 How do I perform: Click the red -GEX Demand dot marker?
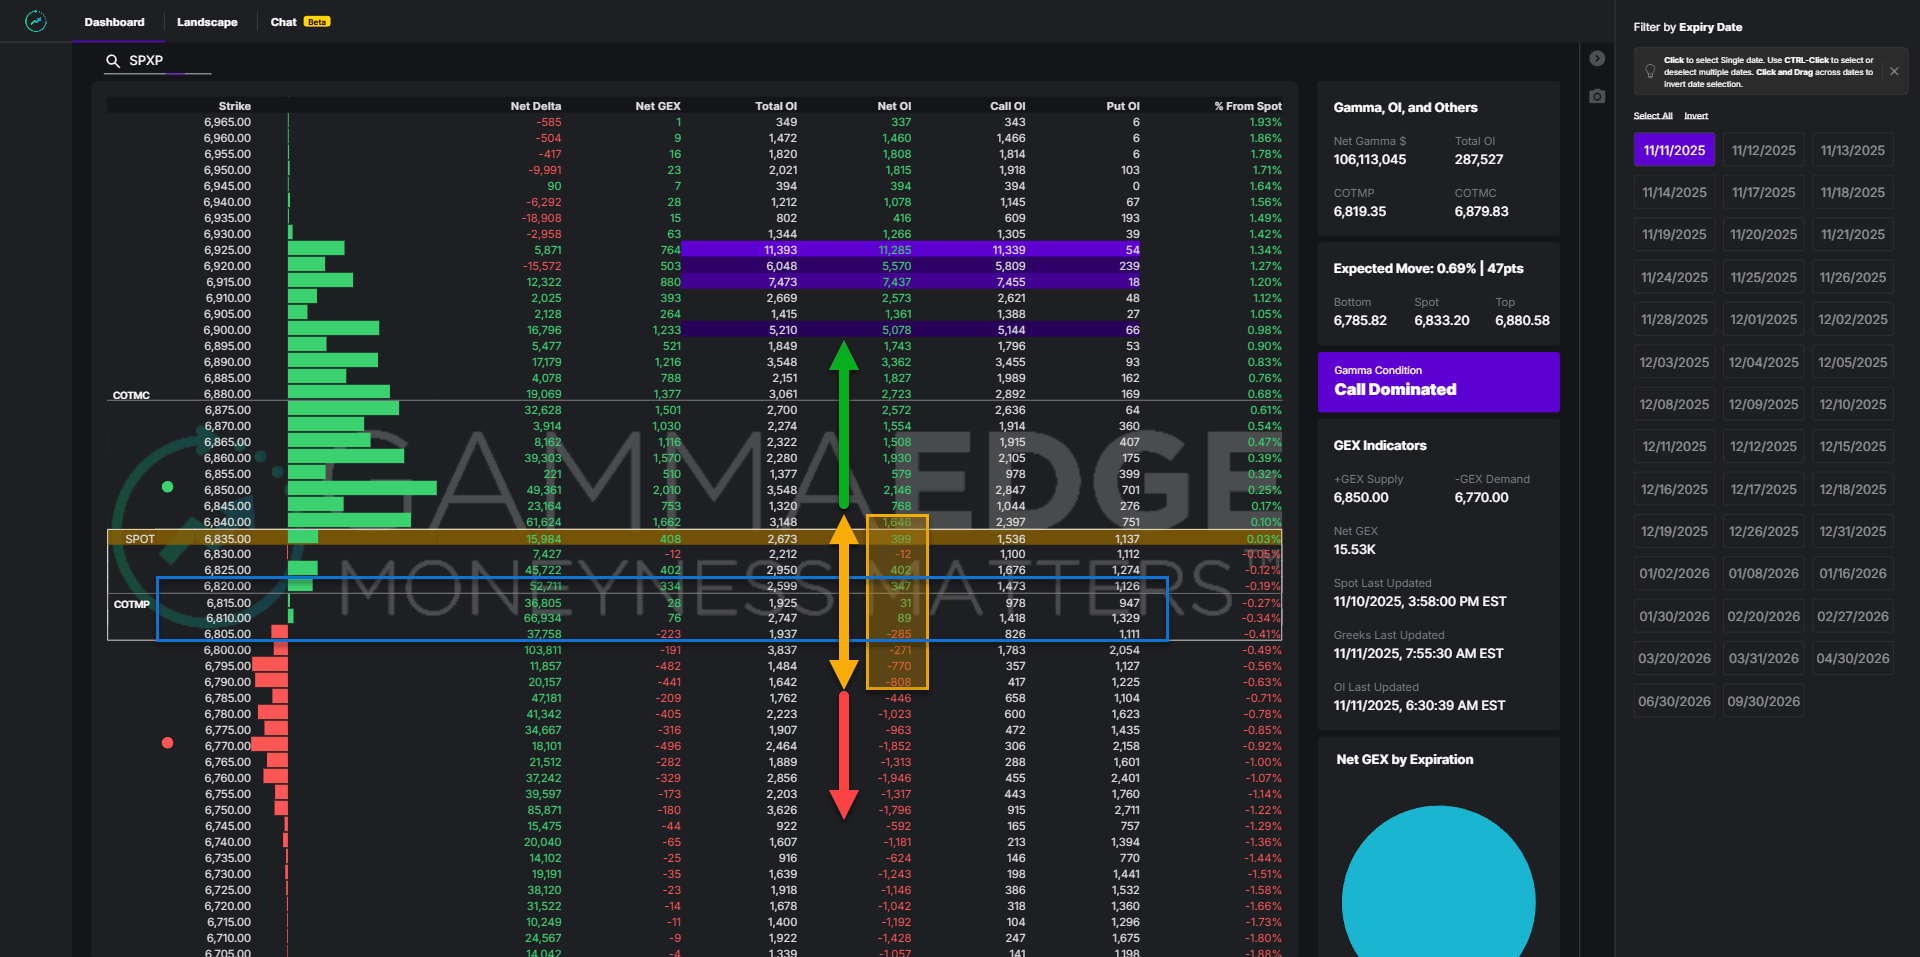(x=168, y=743)
